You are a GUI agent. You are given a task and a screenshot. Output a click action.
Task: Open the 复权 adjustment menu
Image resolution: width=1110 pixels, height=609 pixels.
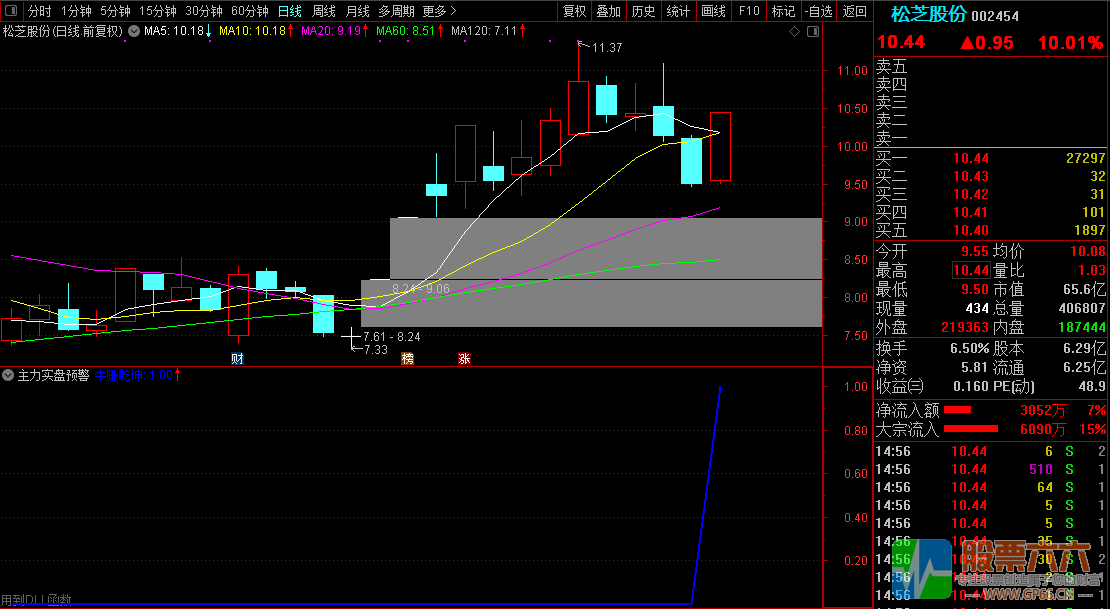[574, 11]
